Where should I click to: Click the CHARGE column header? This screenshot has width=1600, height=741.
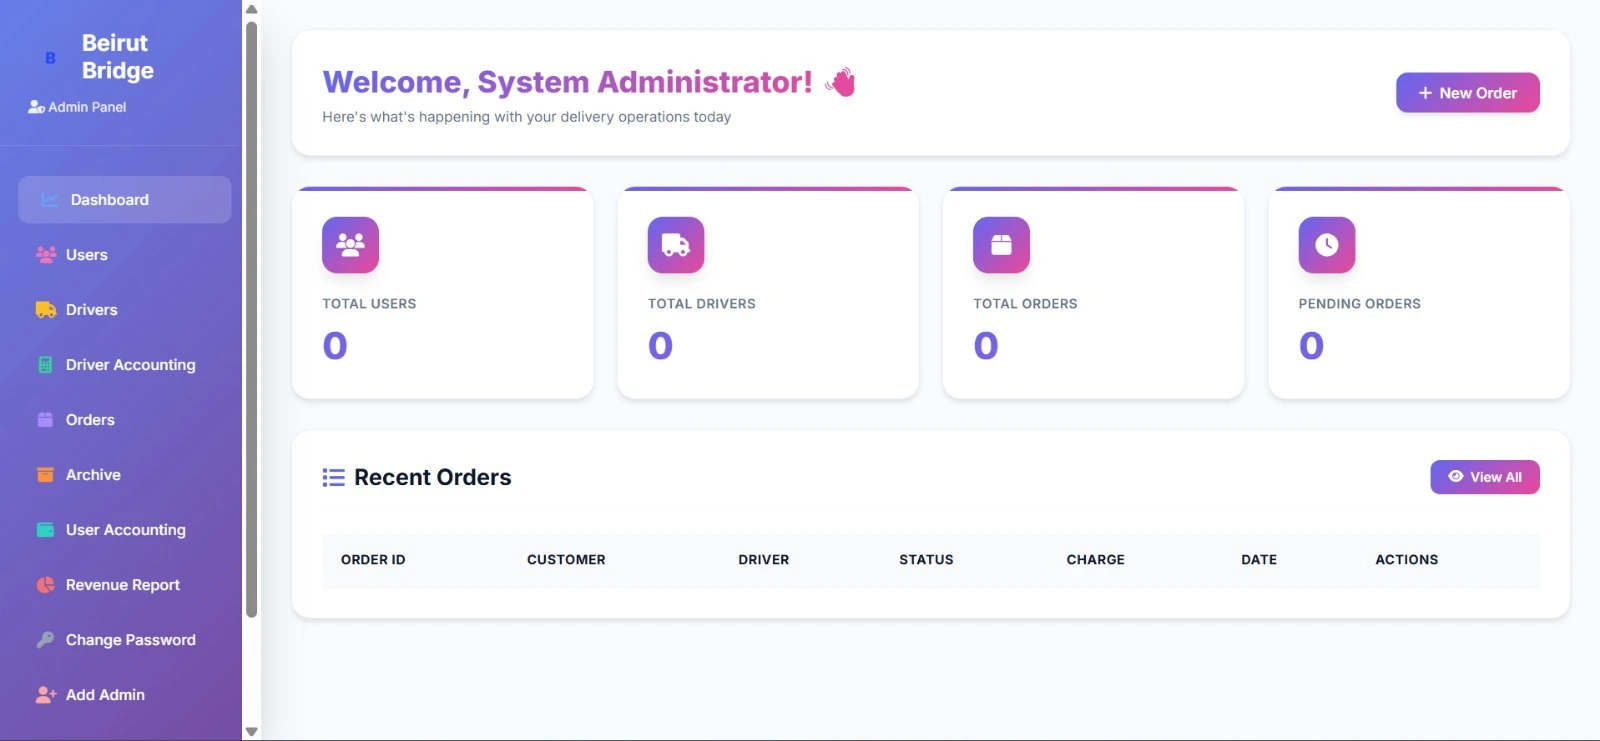(x=1095, y=560)
